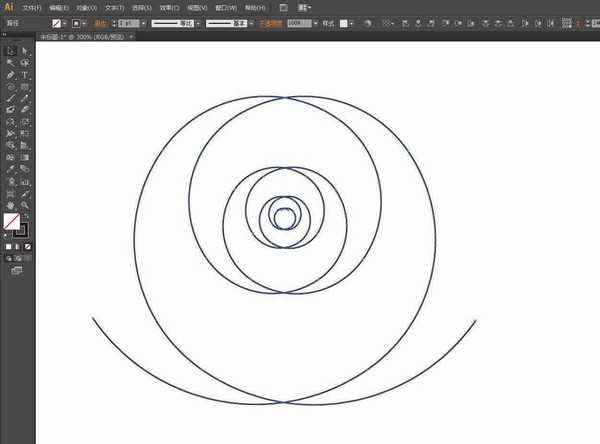Click the orange 描边 stroke link

(100, 22)
